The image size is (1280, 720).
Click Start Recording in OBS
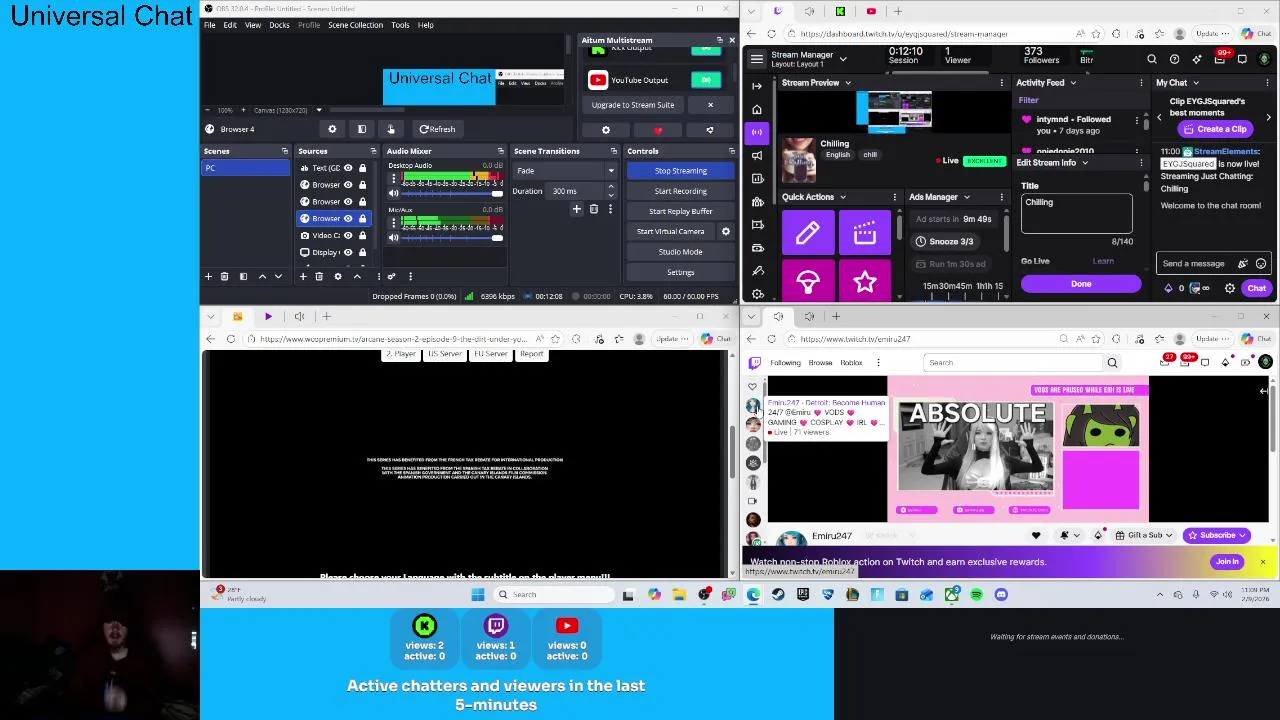[680, 191]
